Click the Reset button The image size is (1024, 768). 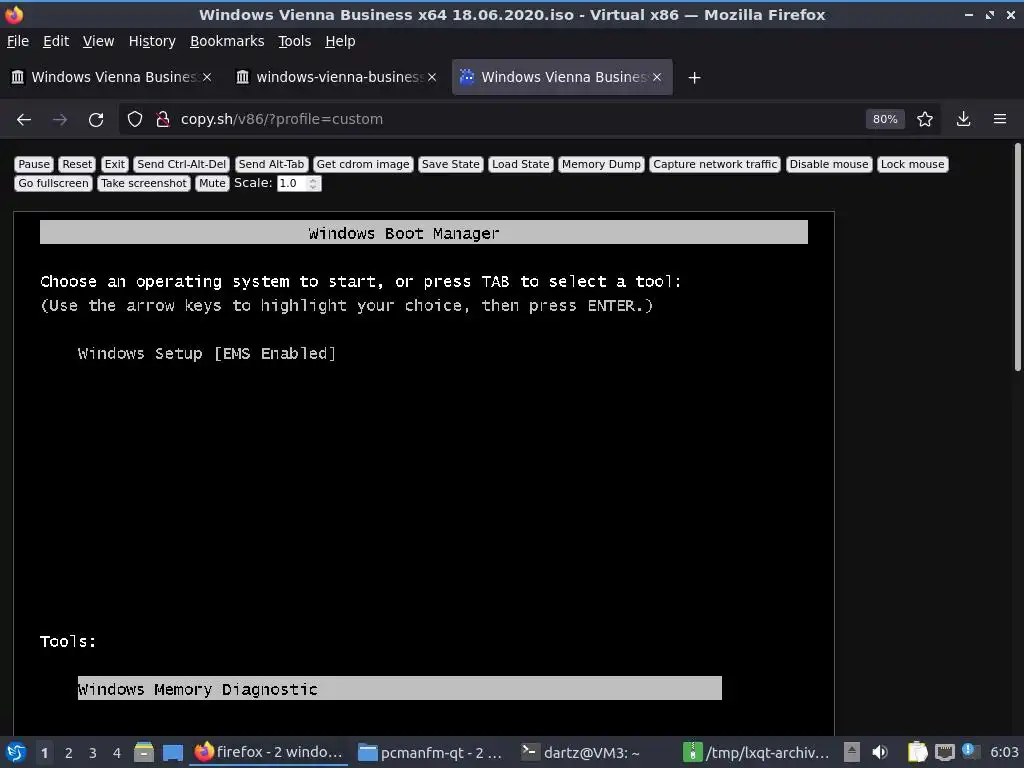[x=78, y=165]
